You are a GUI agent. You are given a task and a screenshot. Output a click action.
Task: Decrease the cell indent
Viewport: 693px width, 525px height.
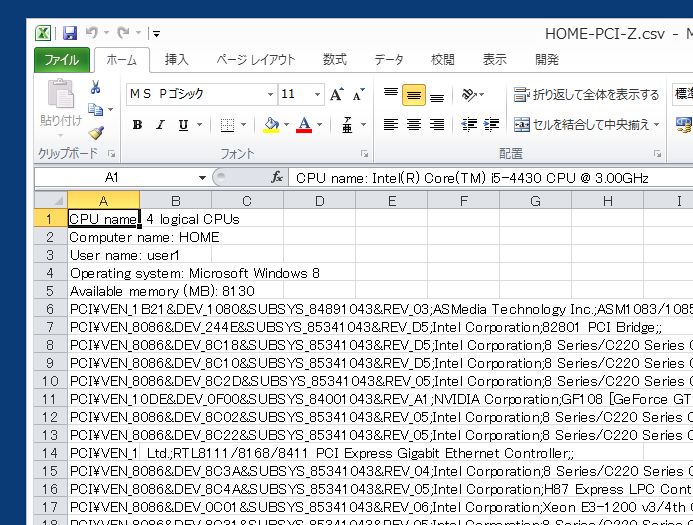click(x=469, y=125)
